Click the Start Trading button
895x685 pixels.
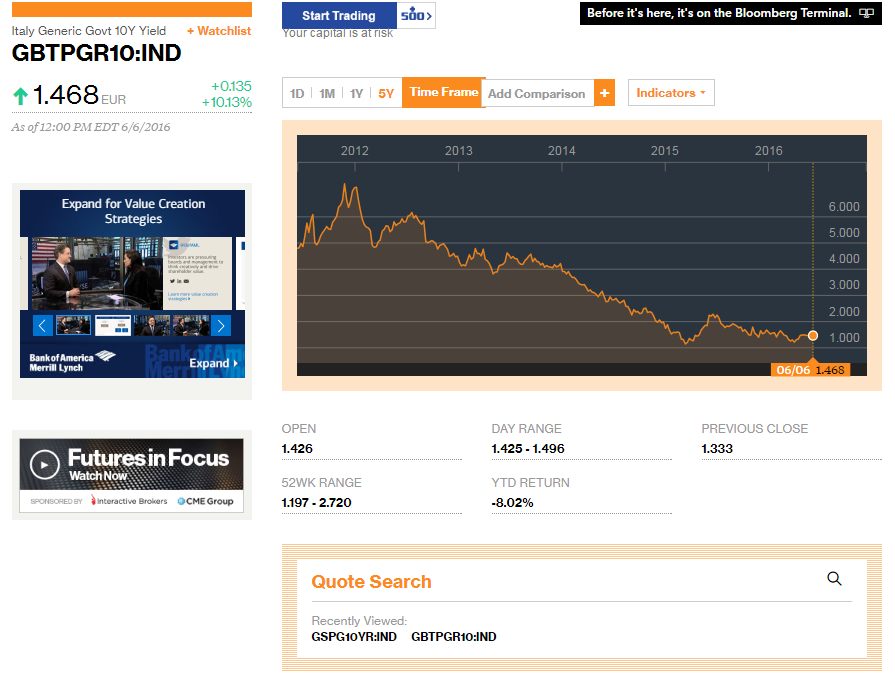pyautogui.click(x=339, y=15)
